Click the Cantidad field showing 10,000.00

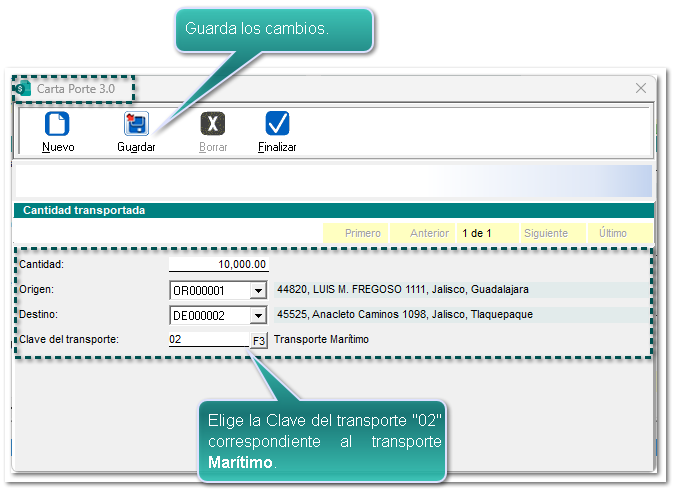219,264
